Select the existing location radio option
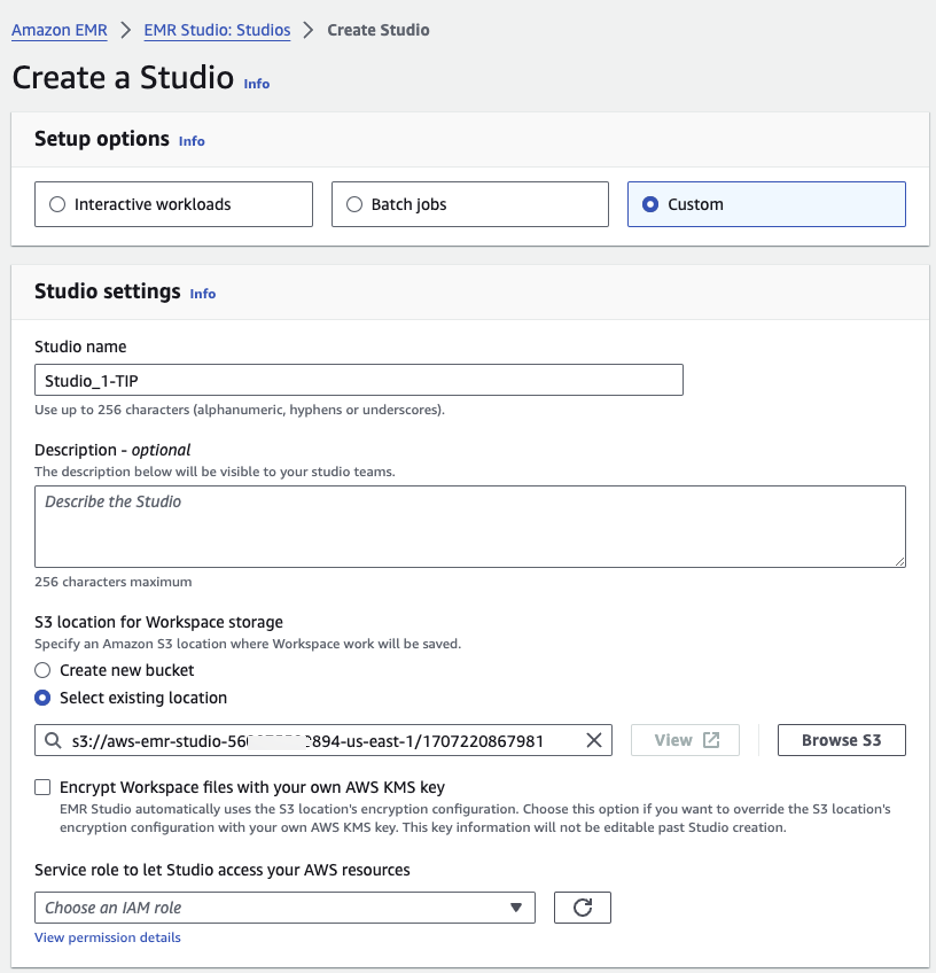Viewport: 936px width, 974px height. 41,697
